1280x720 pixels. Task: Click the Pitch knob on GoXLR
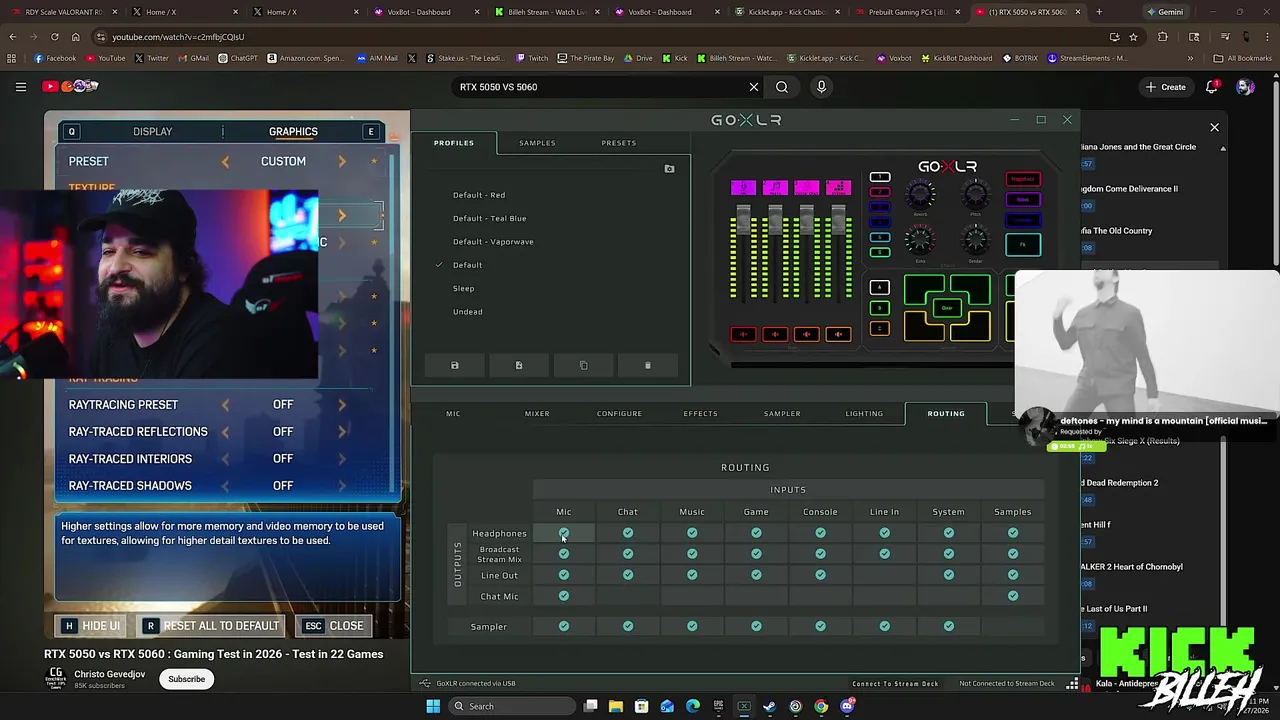coord(975,194)
